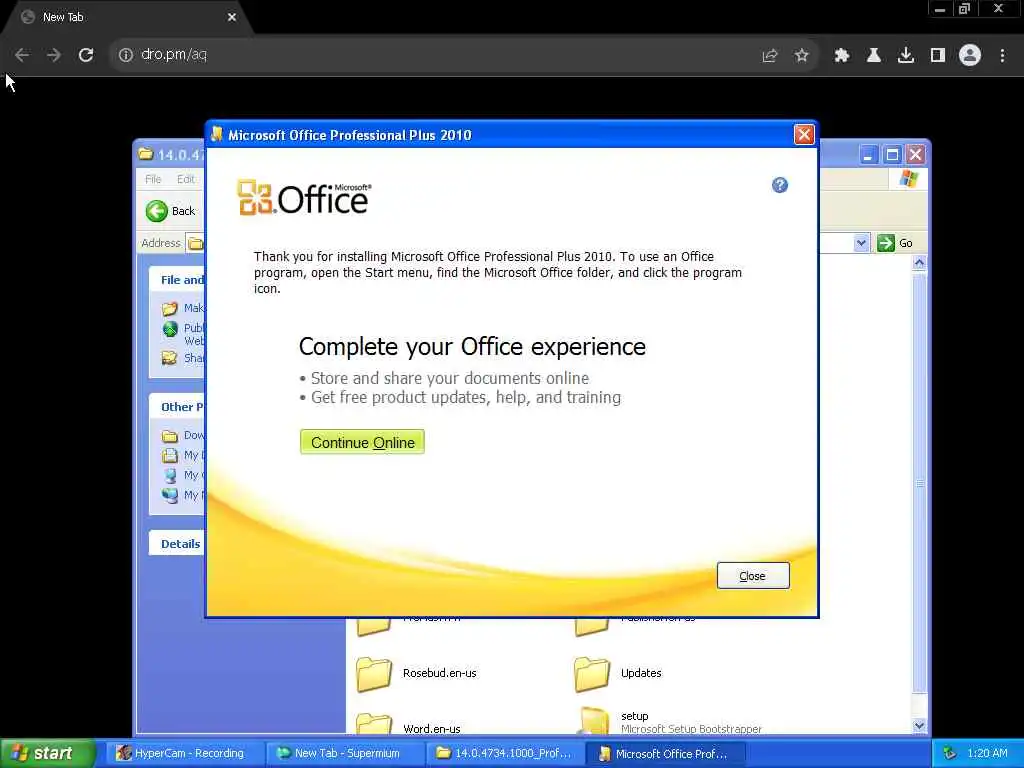Open Windows Start menu
The width and height of the screenshot is (1024, 768).
[x=47, y=753]
